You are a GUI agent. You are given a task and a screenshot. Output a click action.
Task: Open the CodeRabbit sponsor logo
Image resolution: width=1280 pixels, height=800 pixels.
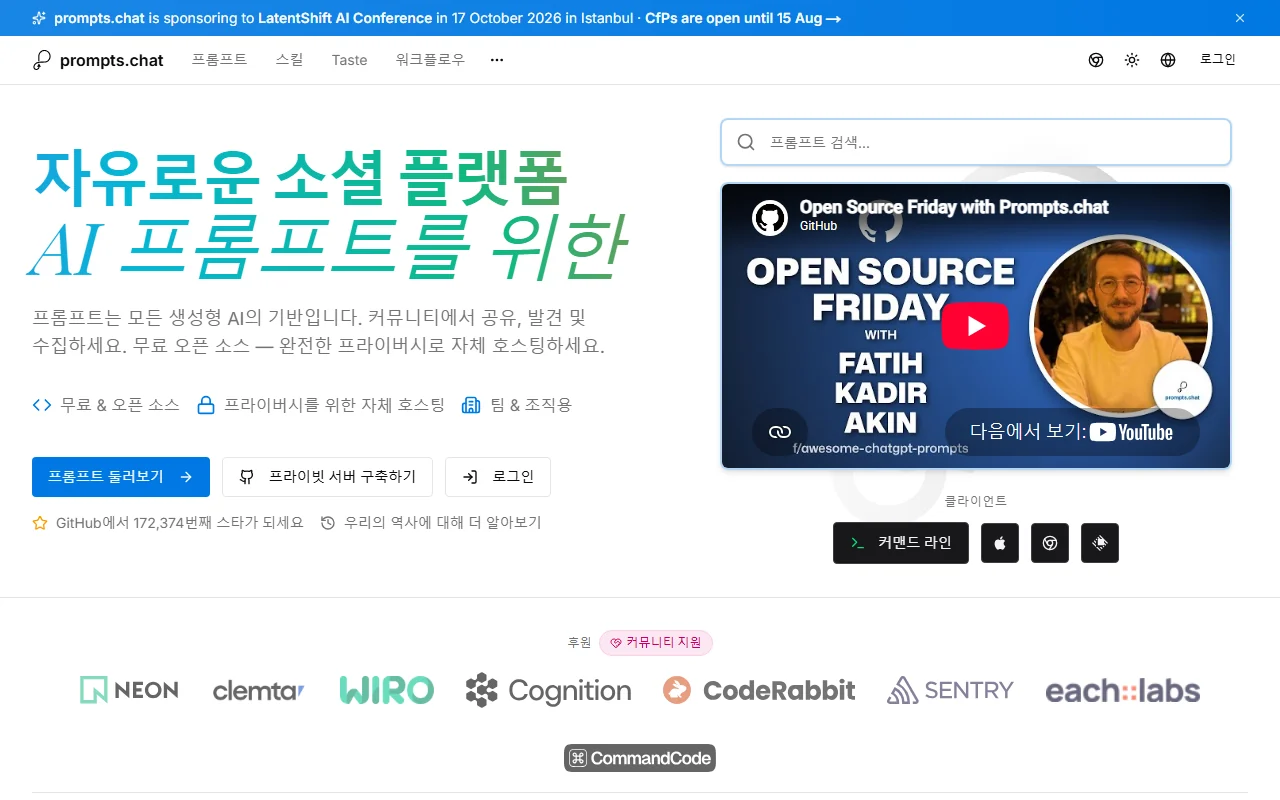pyautogui.click(x=759, y=690)
